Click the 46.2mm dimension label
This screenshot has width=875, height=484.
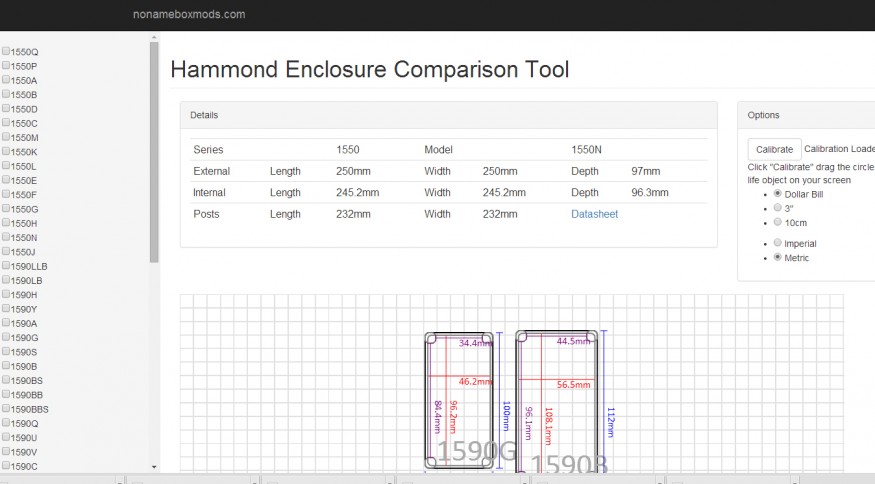tap(475, 382)
